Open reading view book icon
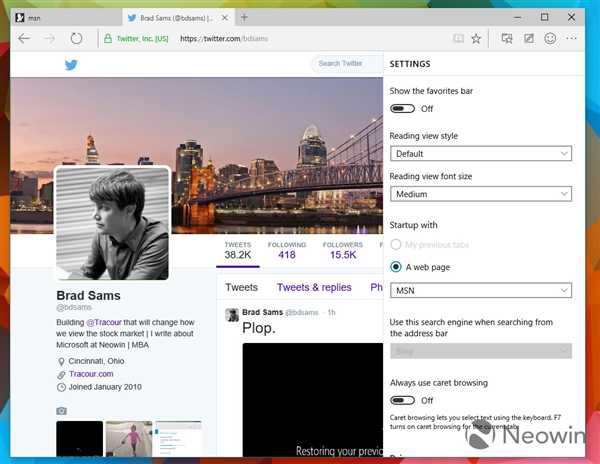 tap(458, 39)
